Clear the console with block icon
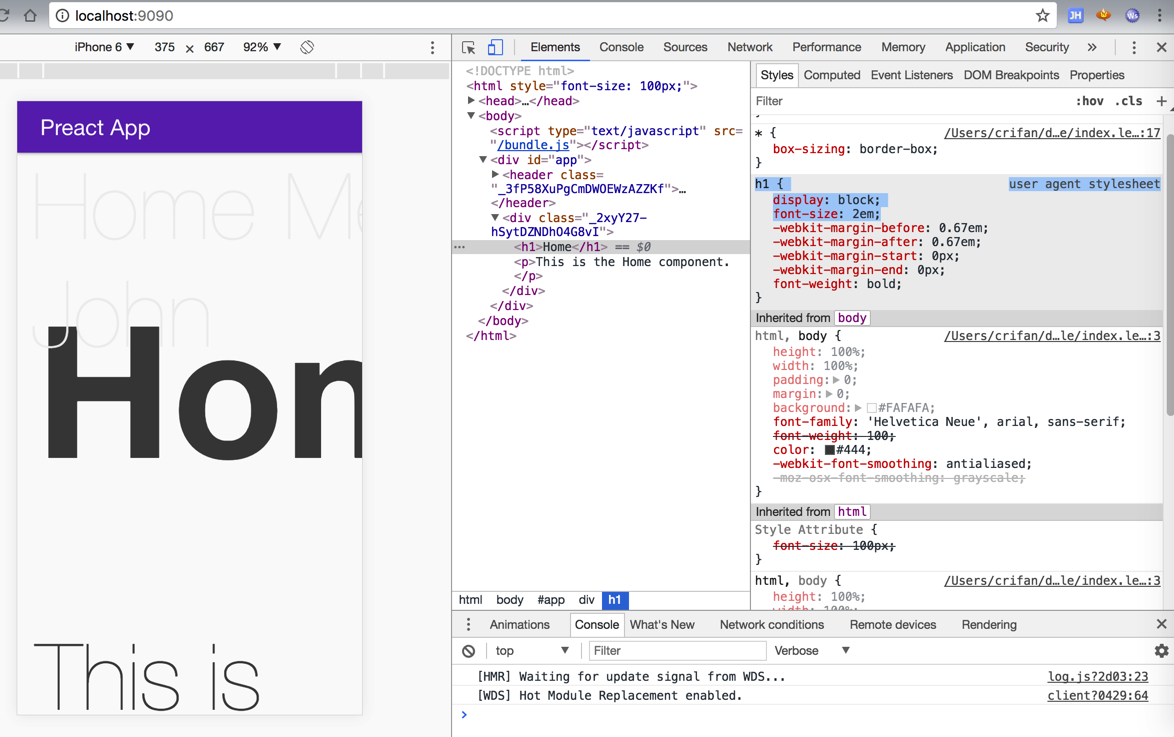 [x=469, y=651]
